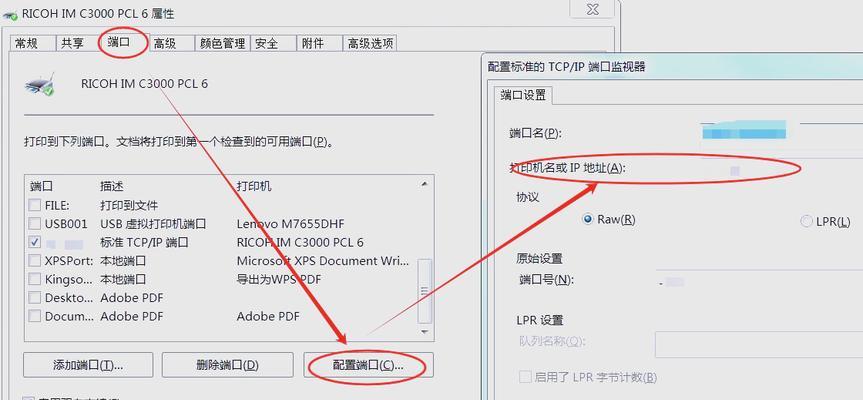The height and width of the screenshot is (400, 863).
Task: Click the port list scroll up arrow
Action: 424,184
